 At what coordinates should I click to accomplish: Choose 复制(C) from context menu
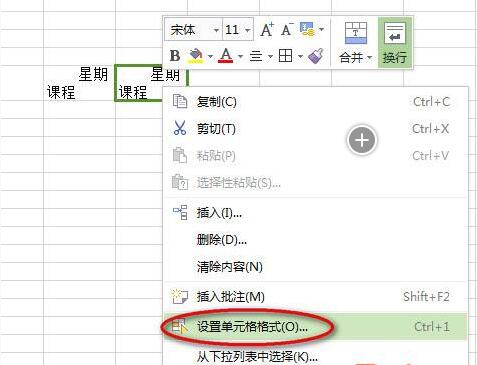[316, 102]
